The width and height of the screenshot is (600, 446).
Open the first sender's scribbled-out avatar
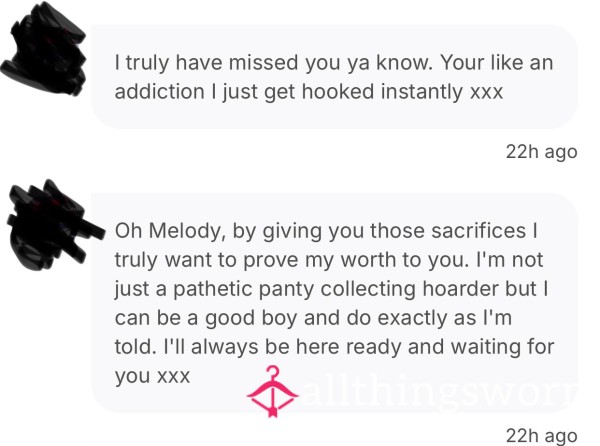point(43,49)
